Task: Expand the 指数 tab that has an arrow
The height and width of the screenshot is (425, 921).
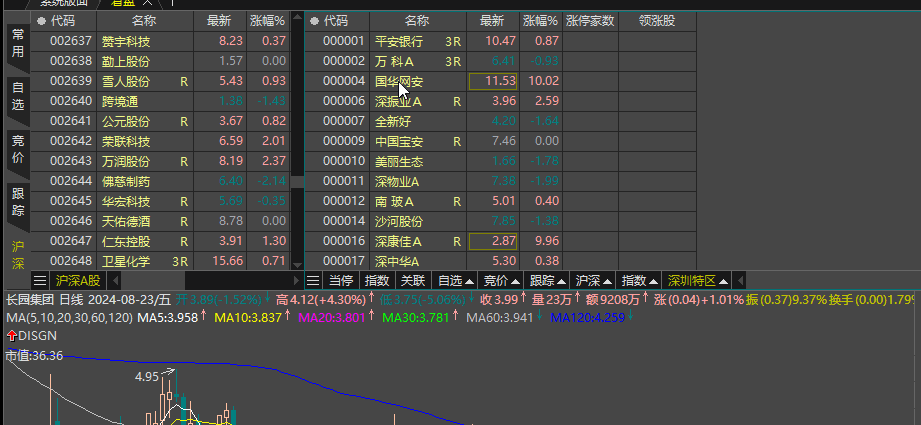Action: click(x=653, y=281)
